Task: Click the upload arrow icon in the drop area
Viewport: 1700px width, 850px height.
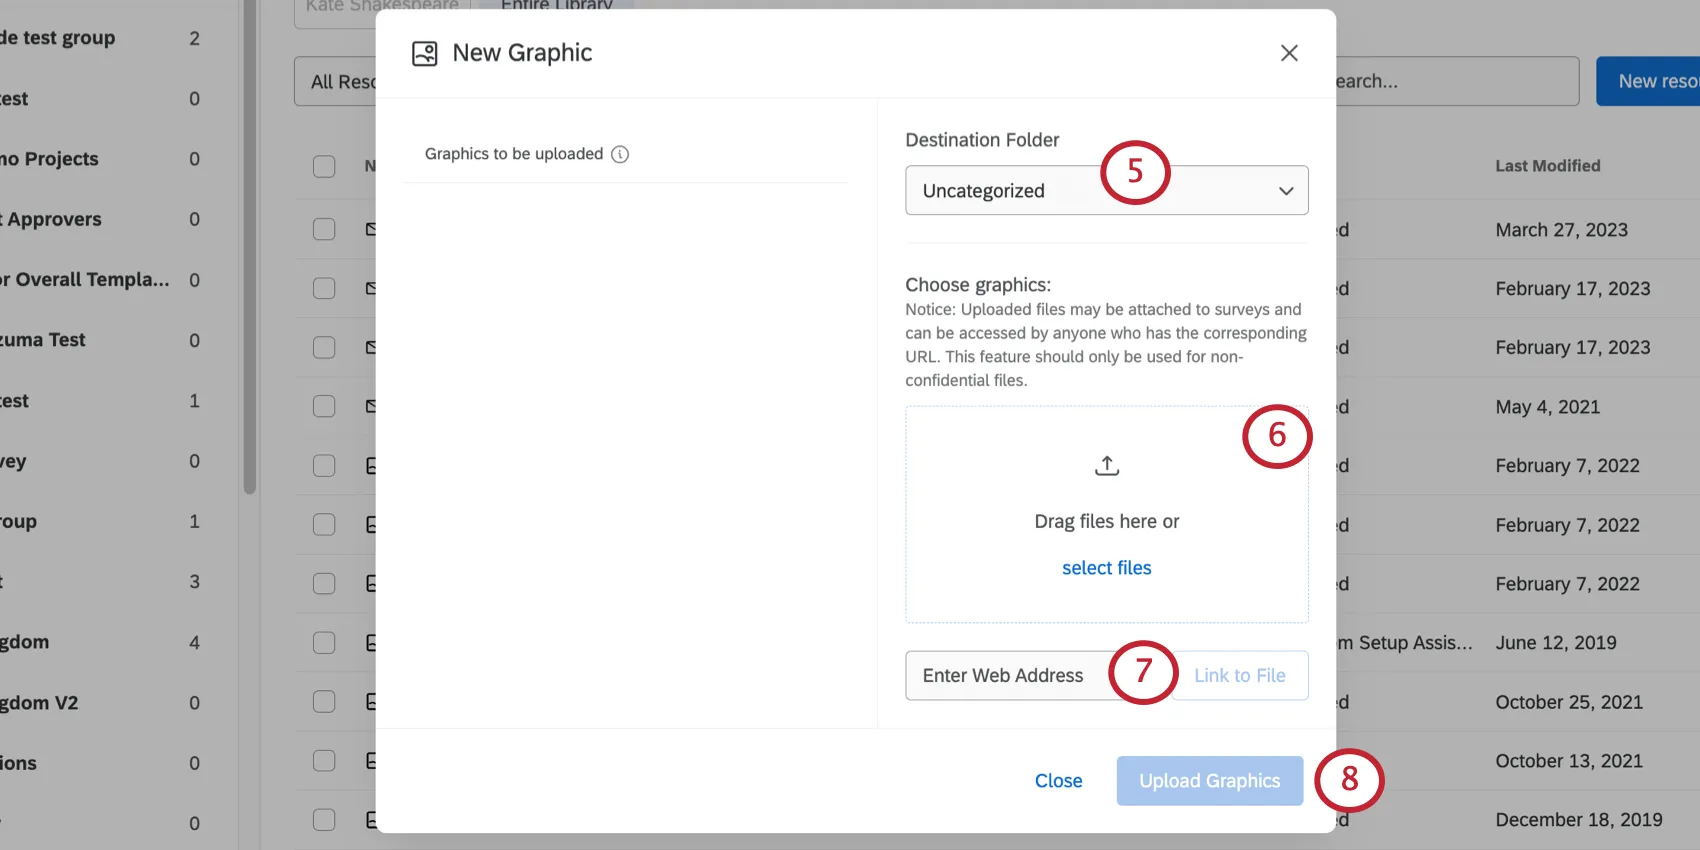Action: [x=1106, y=465]
